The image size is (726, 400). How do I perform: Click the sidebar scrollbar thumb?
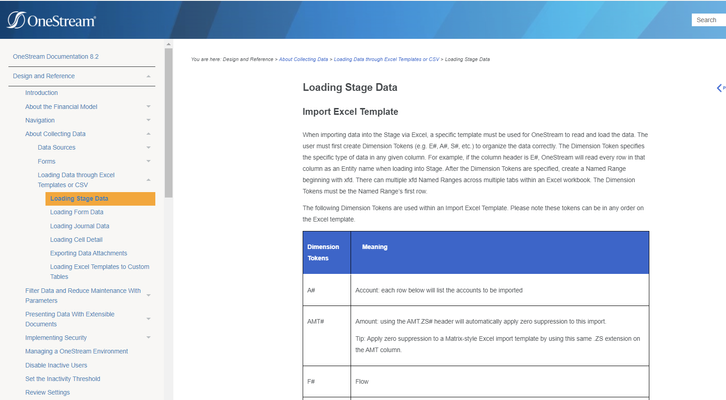(169, 123)
